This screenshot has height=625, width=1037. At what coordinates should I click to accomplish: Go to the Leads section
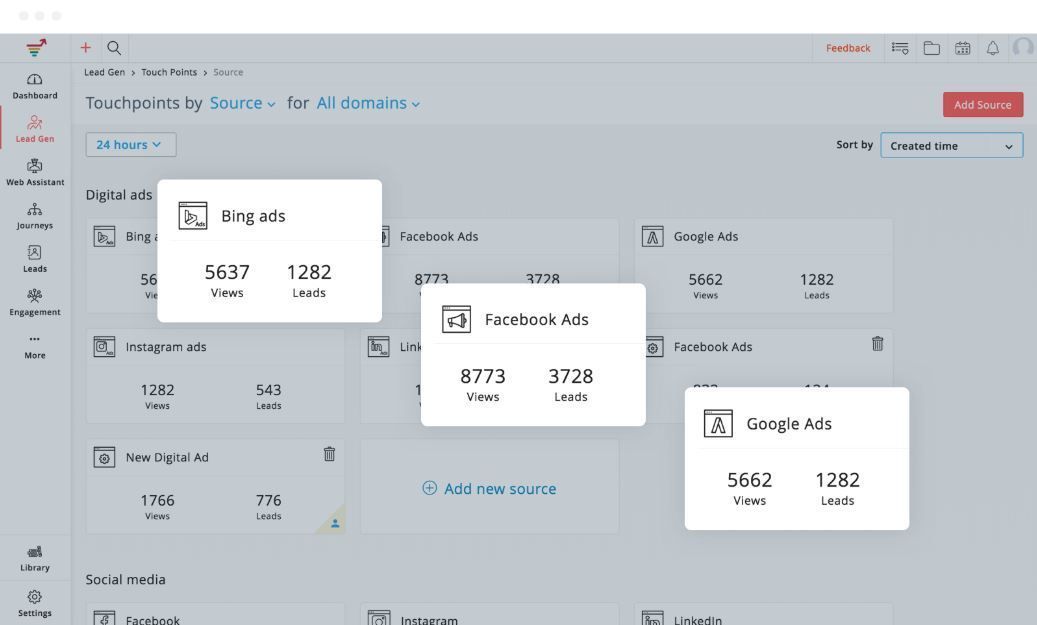[35, 259]
